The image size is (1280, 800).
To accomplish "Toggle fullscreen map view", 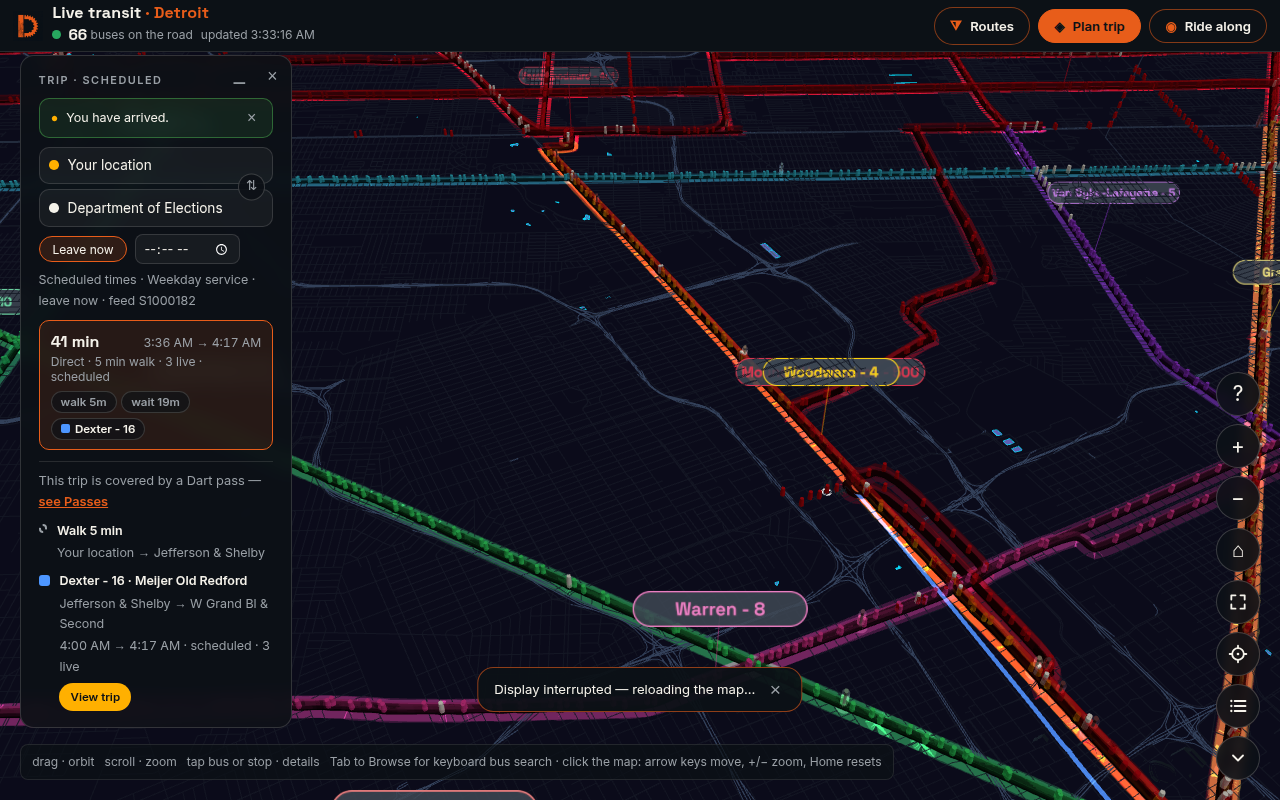I will [1238, 602].
